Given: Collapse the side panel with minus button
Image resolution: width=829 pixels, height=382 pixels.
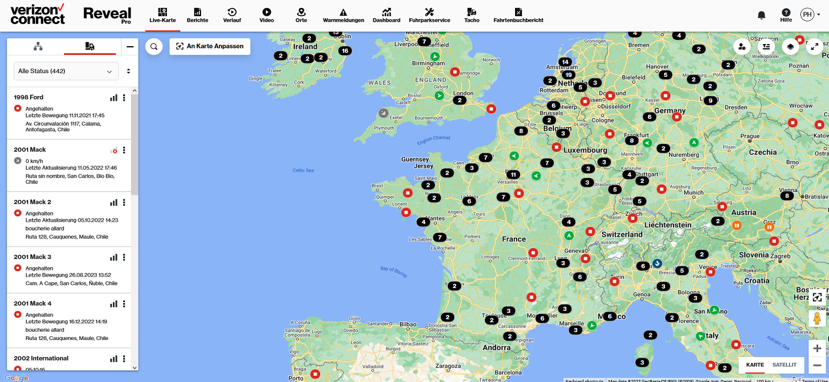Looking at the screenshot, I should point(130,46).
